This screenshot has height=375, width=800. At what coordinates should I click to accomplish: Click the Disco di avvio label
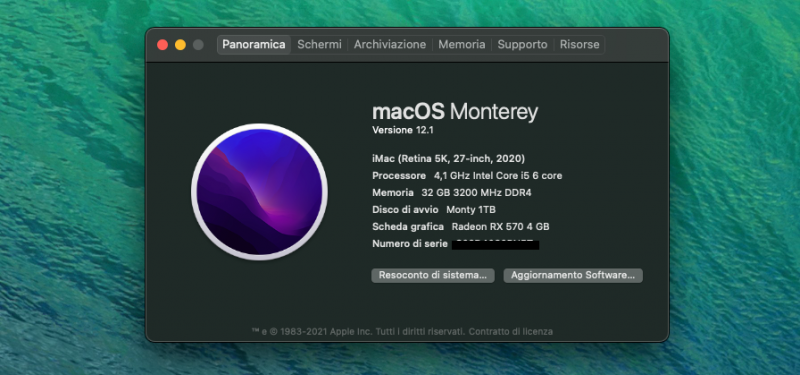coord(406,210)
